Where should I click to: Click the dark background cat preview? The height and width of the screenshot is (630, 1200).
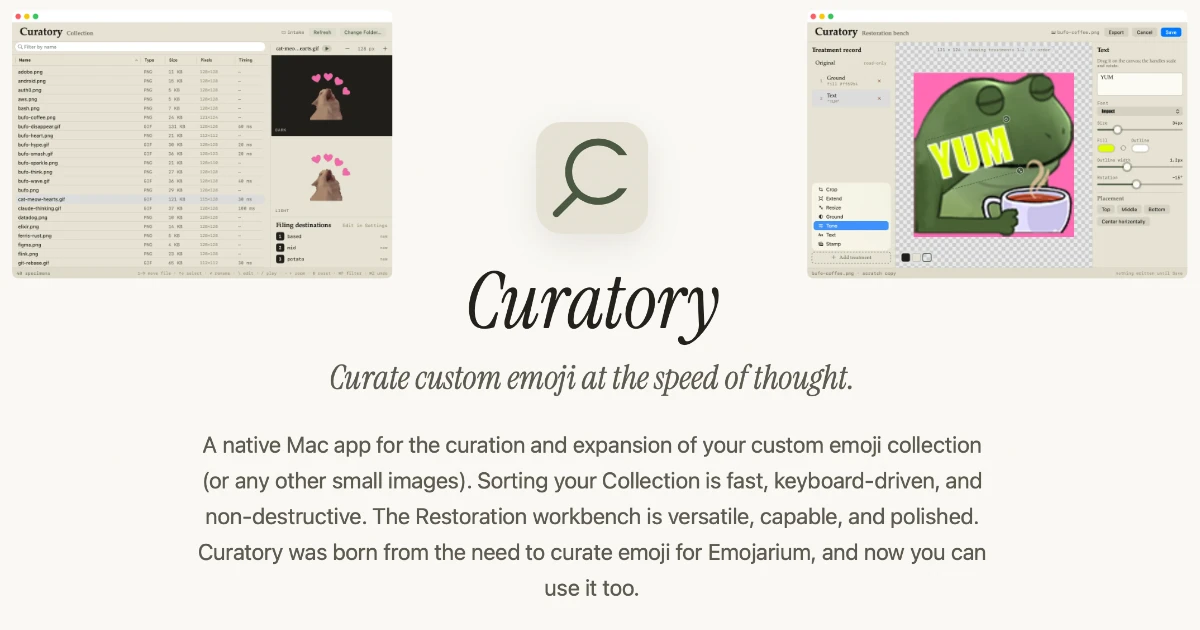pos(331,95)
